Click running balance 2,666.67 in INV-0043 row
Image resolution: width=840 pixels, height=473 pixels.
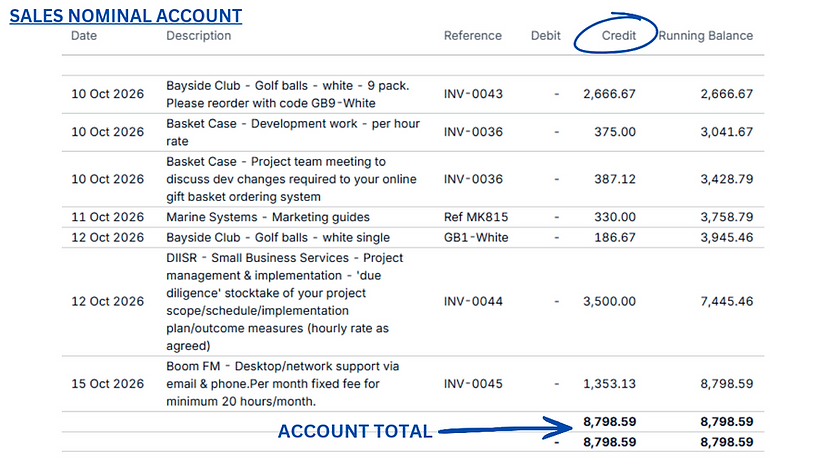tap(726, 94)
